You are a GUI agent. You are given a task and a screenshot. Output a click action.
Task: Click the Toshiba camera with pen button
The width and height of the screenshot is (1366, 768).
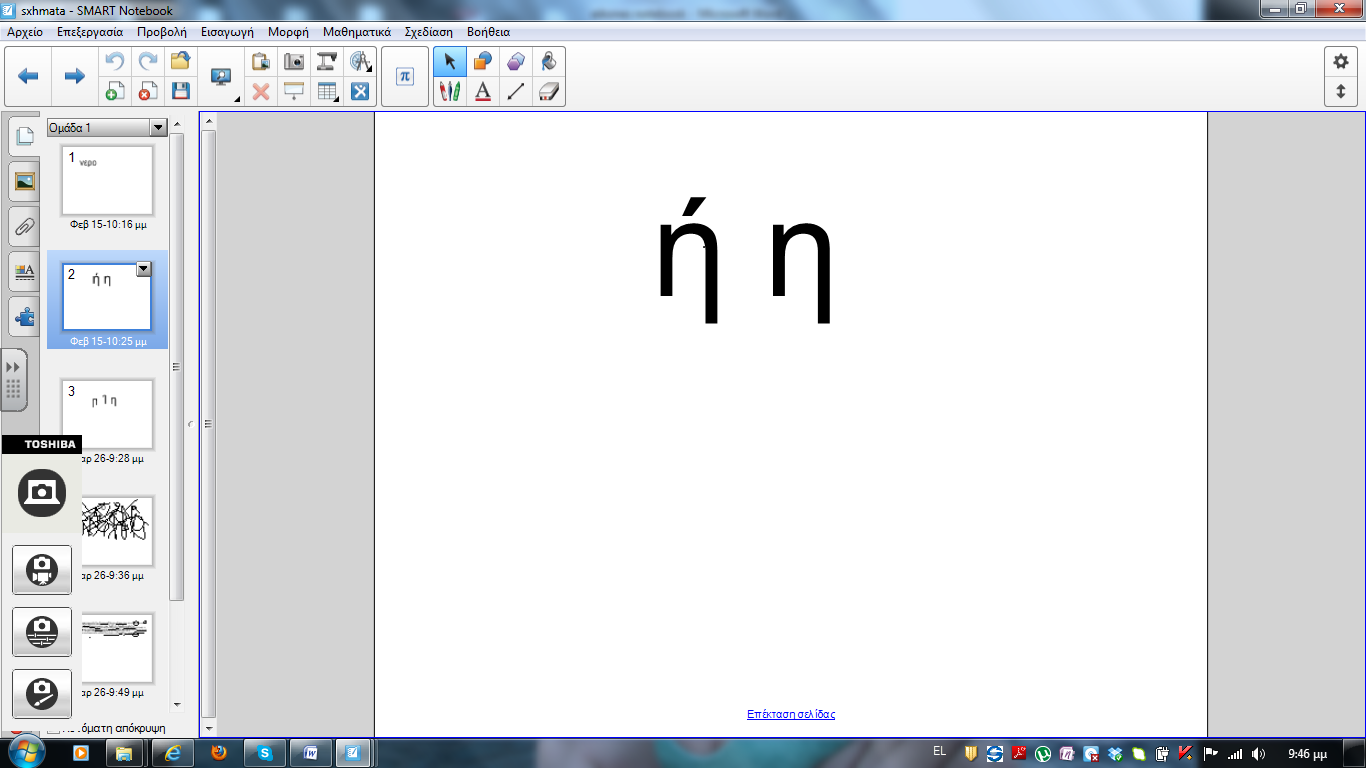click(x=42, y=694)
